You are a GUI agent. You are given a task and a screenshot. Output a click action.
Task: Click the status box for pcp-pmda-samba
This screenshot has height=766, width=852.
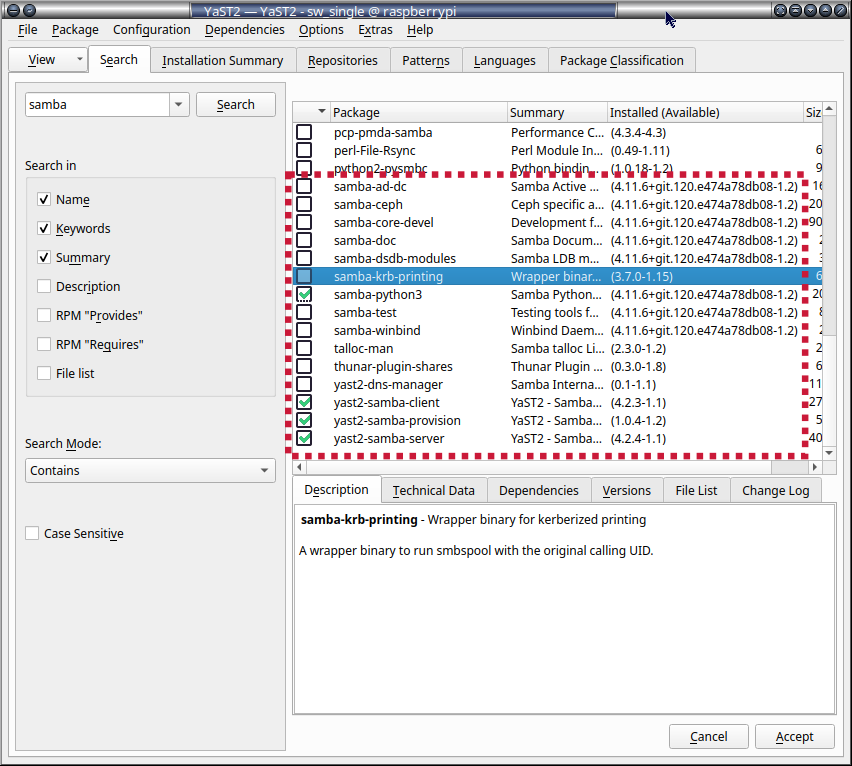click(x=304, y=133)
